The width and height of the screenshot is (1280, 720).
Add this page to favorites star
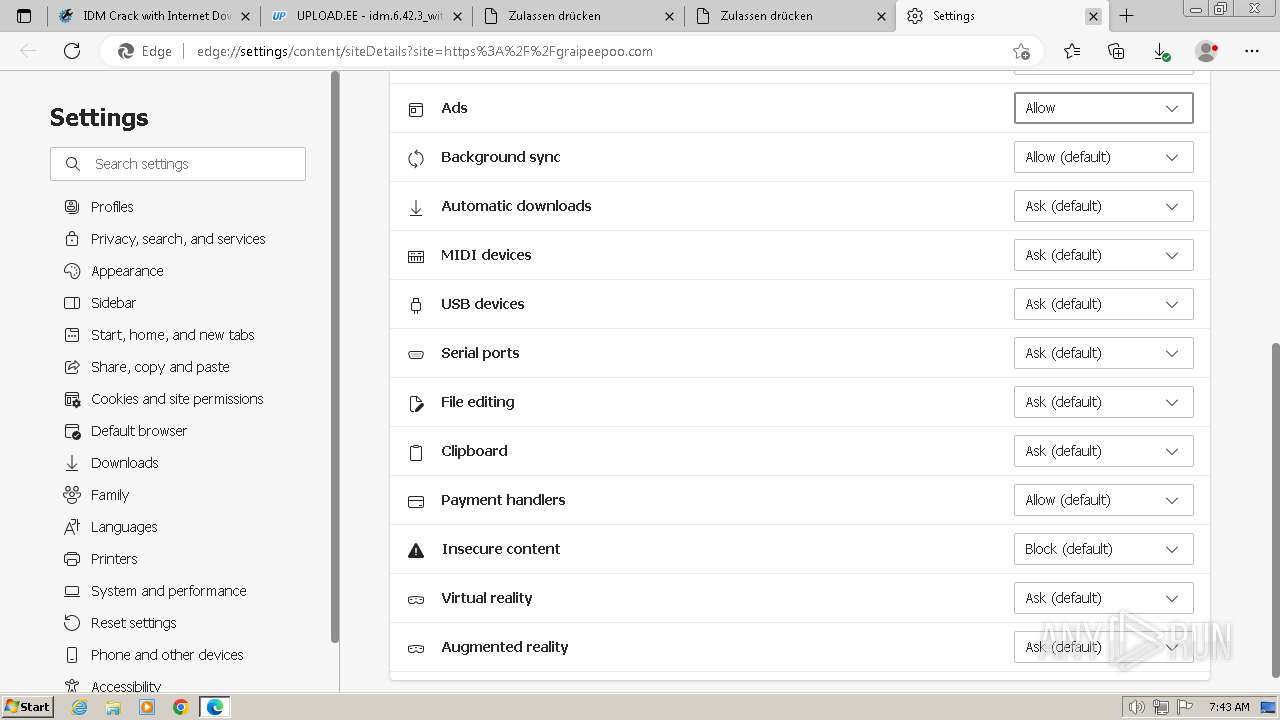point(1021,51)
